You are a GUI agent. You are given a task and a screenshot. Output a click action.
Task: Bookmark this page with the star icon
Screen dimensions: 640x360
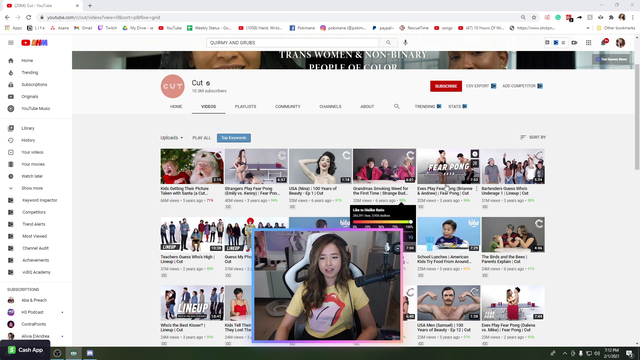coord(534,18)
